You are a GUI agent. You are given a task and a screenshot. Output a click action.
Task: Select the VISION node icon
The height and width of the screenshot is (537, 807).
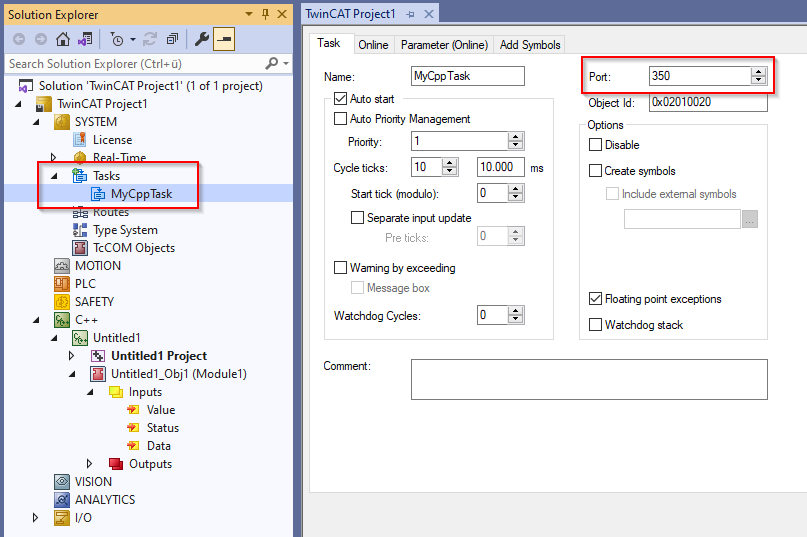pyautogui.click(x=62, y=481)
